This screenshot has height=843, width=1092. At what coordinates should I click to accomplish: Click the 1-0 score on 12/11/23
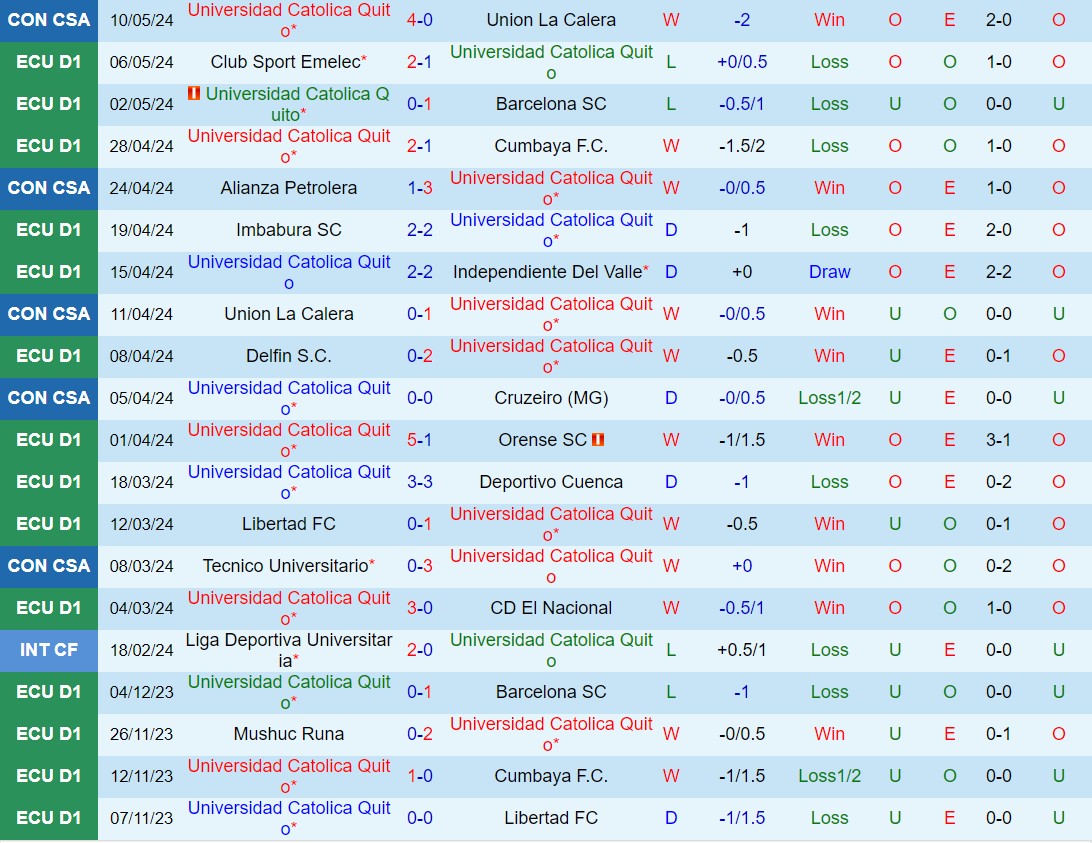[x=419, y=776]
